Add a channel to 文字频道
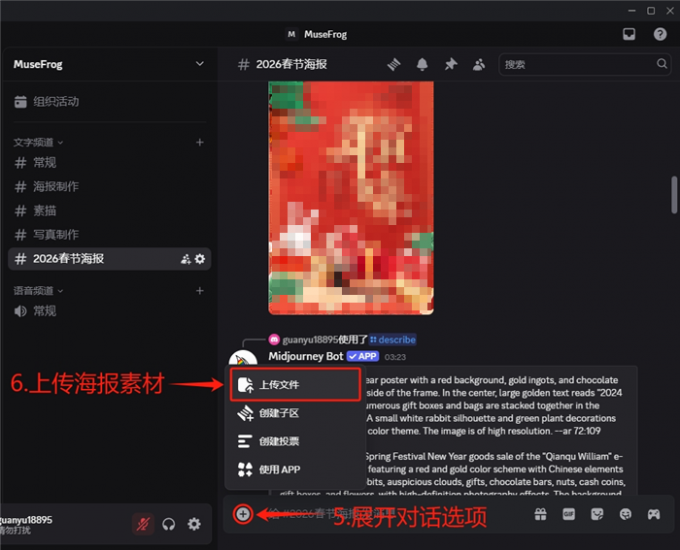This screenshot has width=680, height=550. point(199,142)
